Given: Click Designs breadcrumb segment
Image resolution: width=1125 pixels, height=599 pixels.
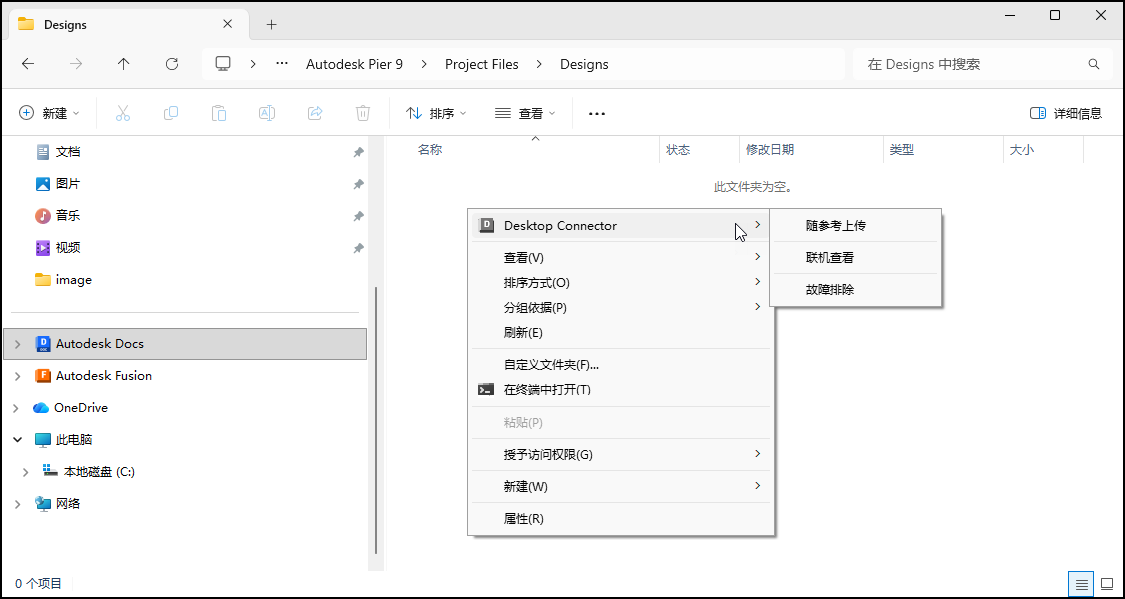Looking at the screenshot, I should (584, 64).
